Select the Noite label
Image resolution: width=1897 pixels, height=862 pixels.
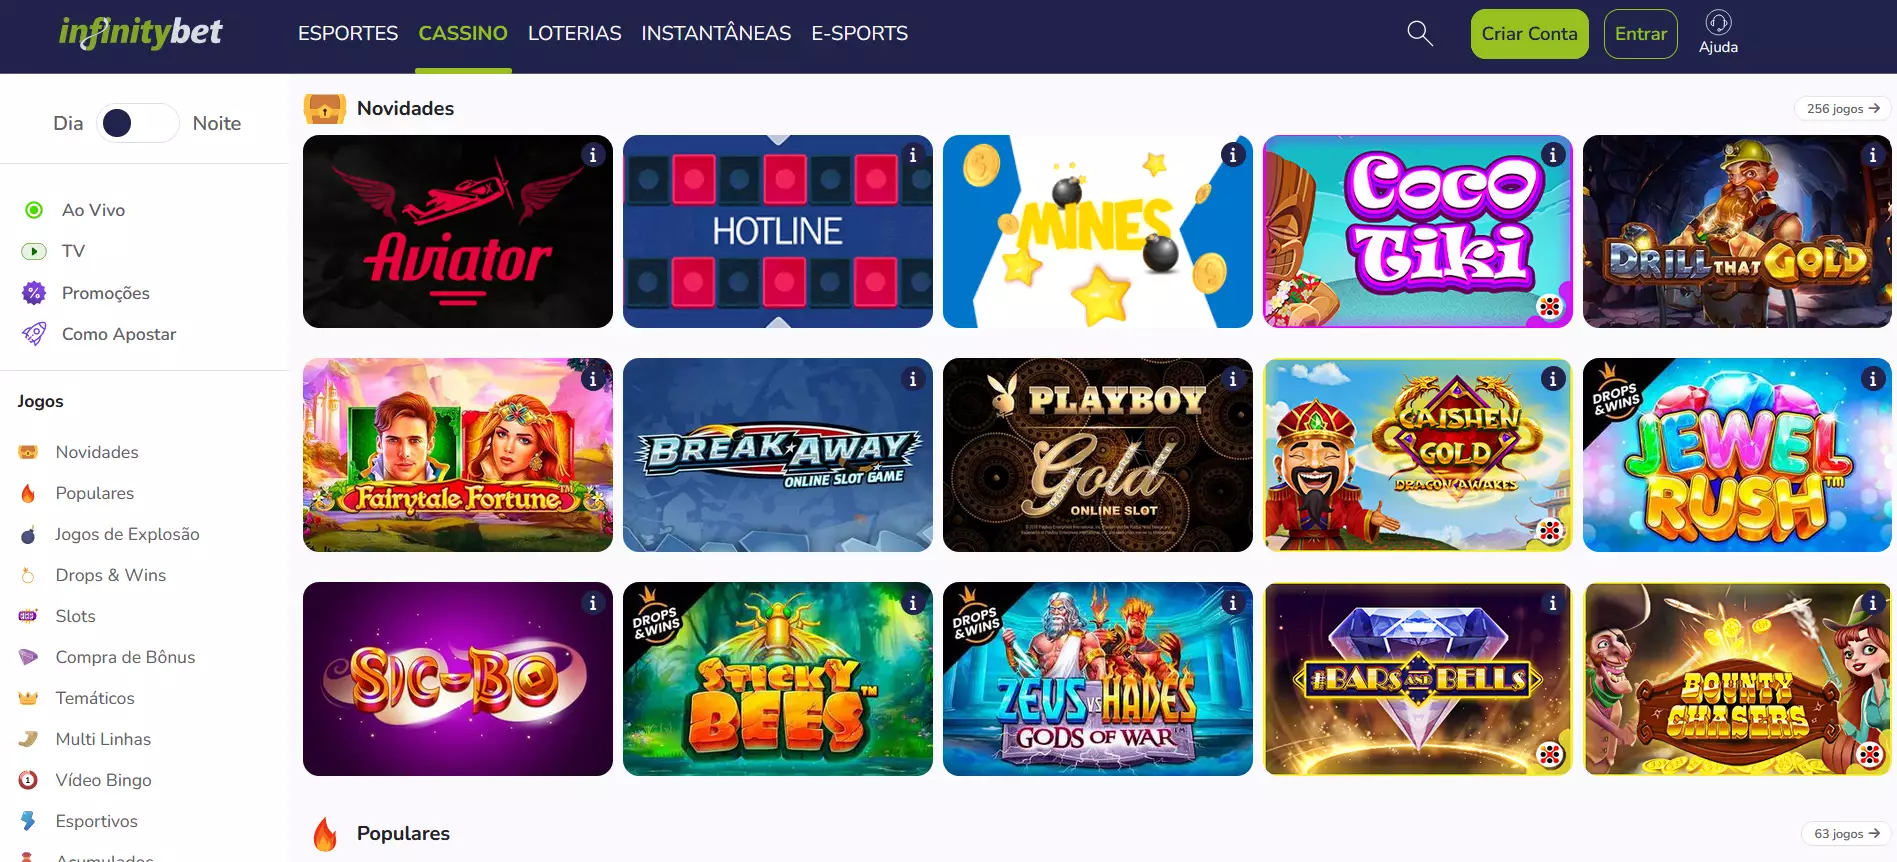tap(217, 123)
